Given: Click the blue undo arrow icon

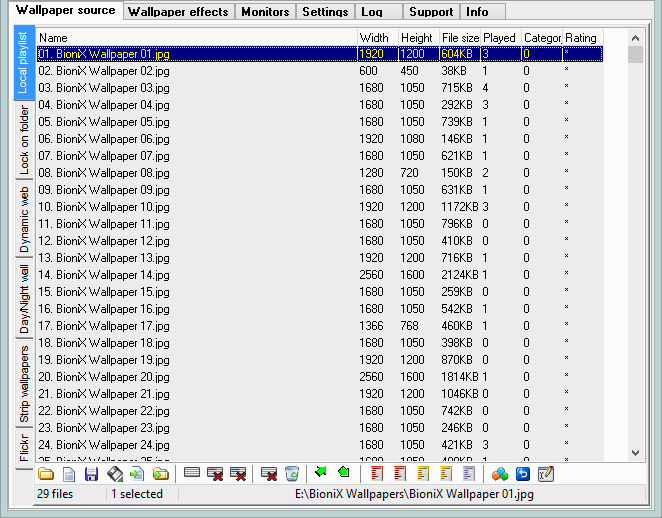Looking at the screenshot, I should (523, 474).
